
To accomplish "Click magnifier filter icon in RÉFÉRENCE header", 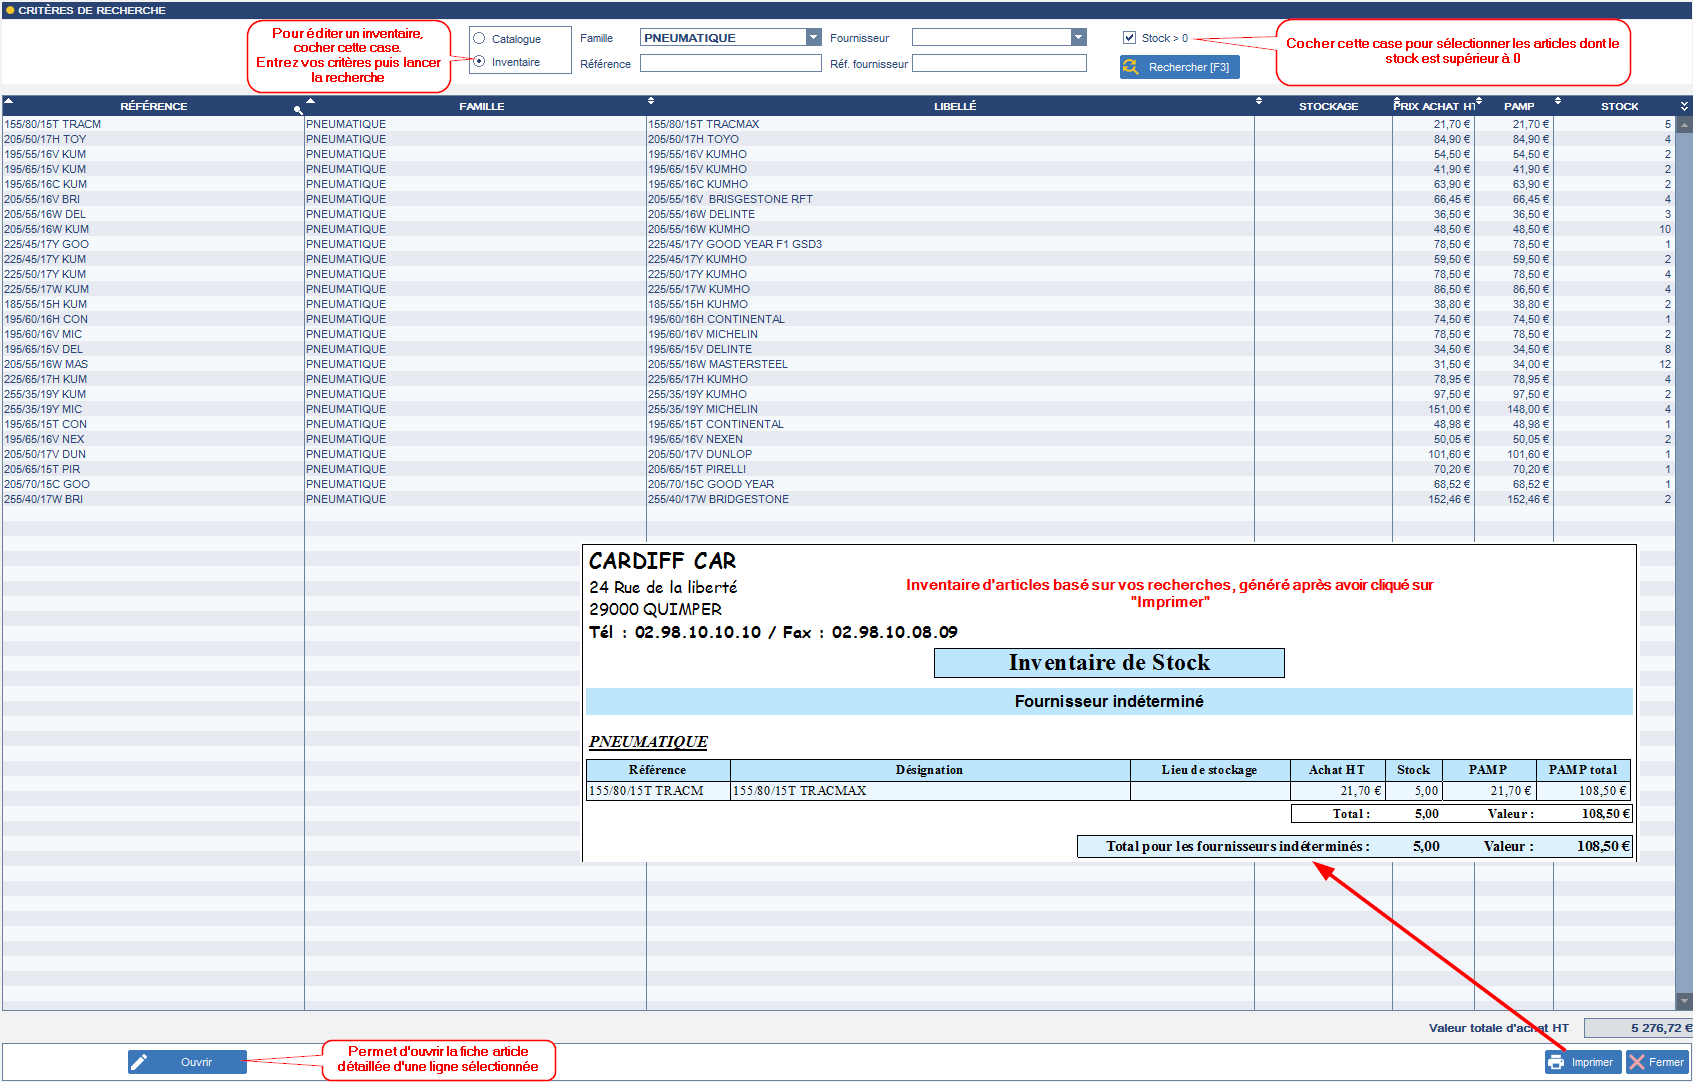I will pyautogui.click(x=298, y=110).
